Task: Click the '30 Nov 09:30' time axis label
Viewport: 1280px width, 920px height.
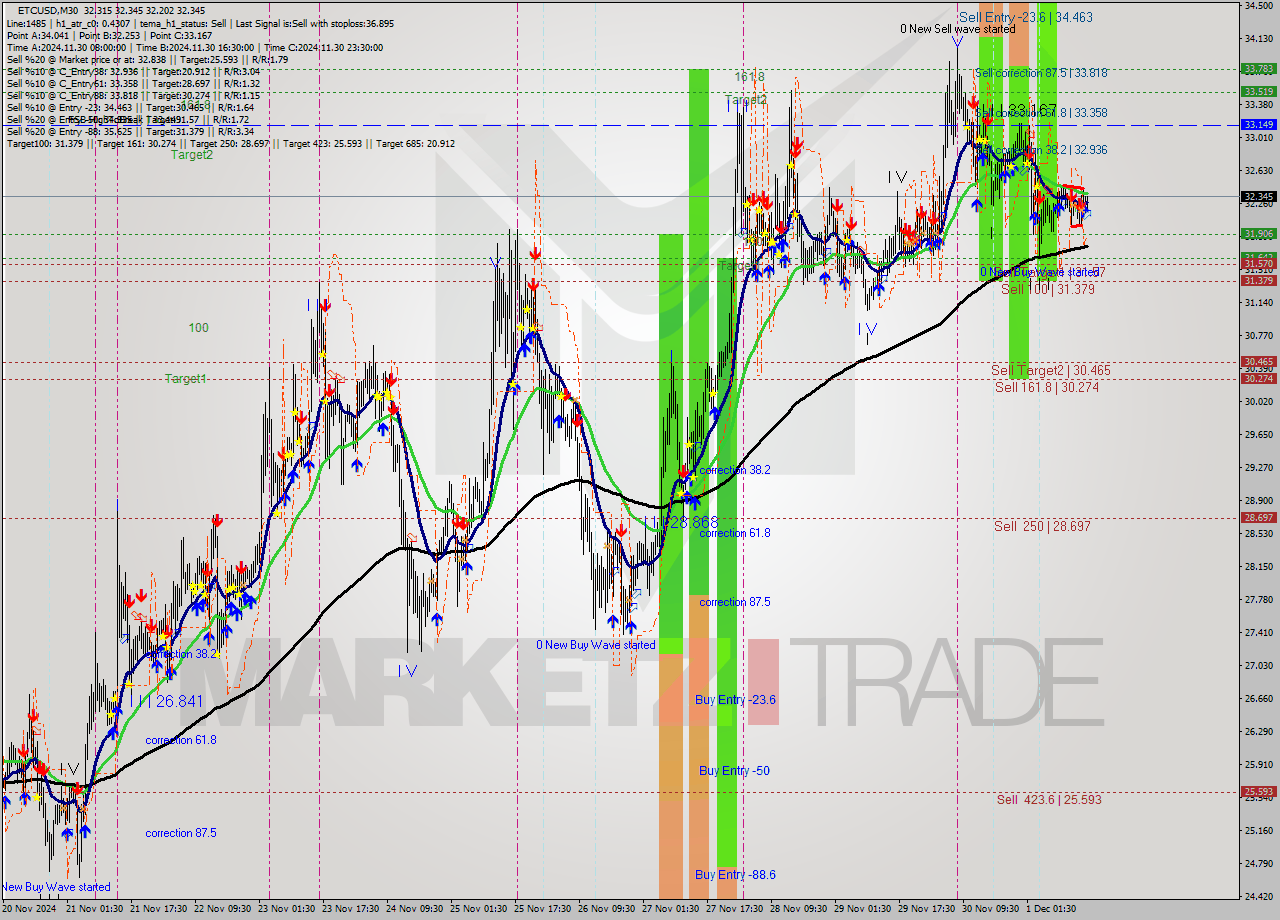Action: point(990,909)
